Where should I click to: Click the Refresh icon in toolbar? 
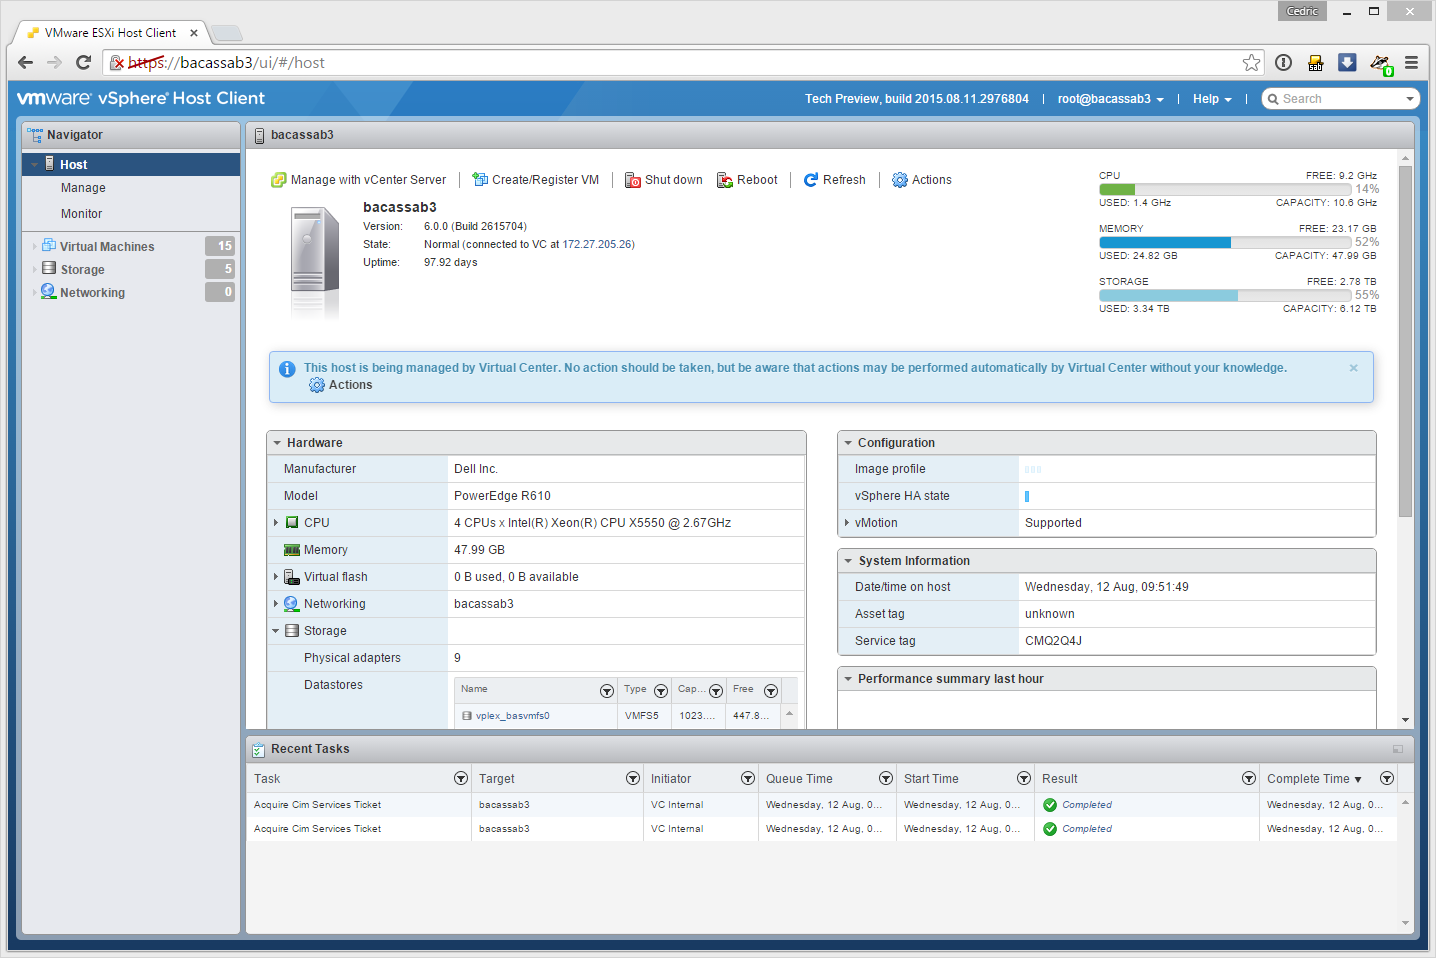pos(811,180)
